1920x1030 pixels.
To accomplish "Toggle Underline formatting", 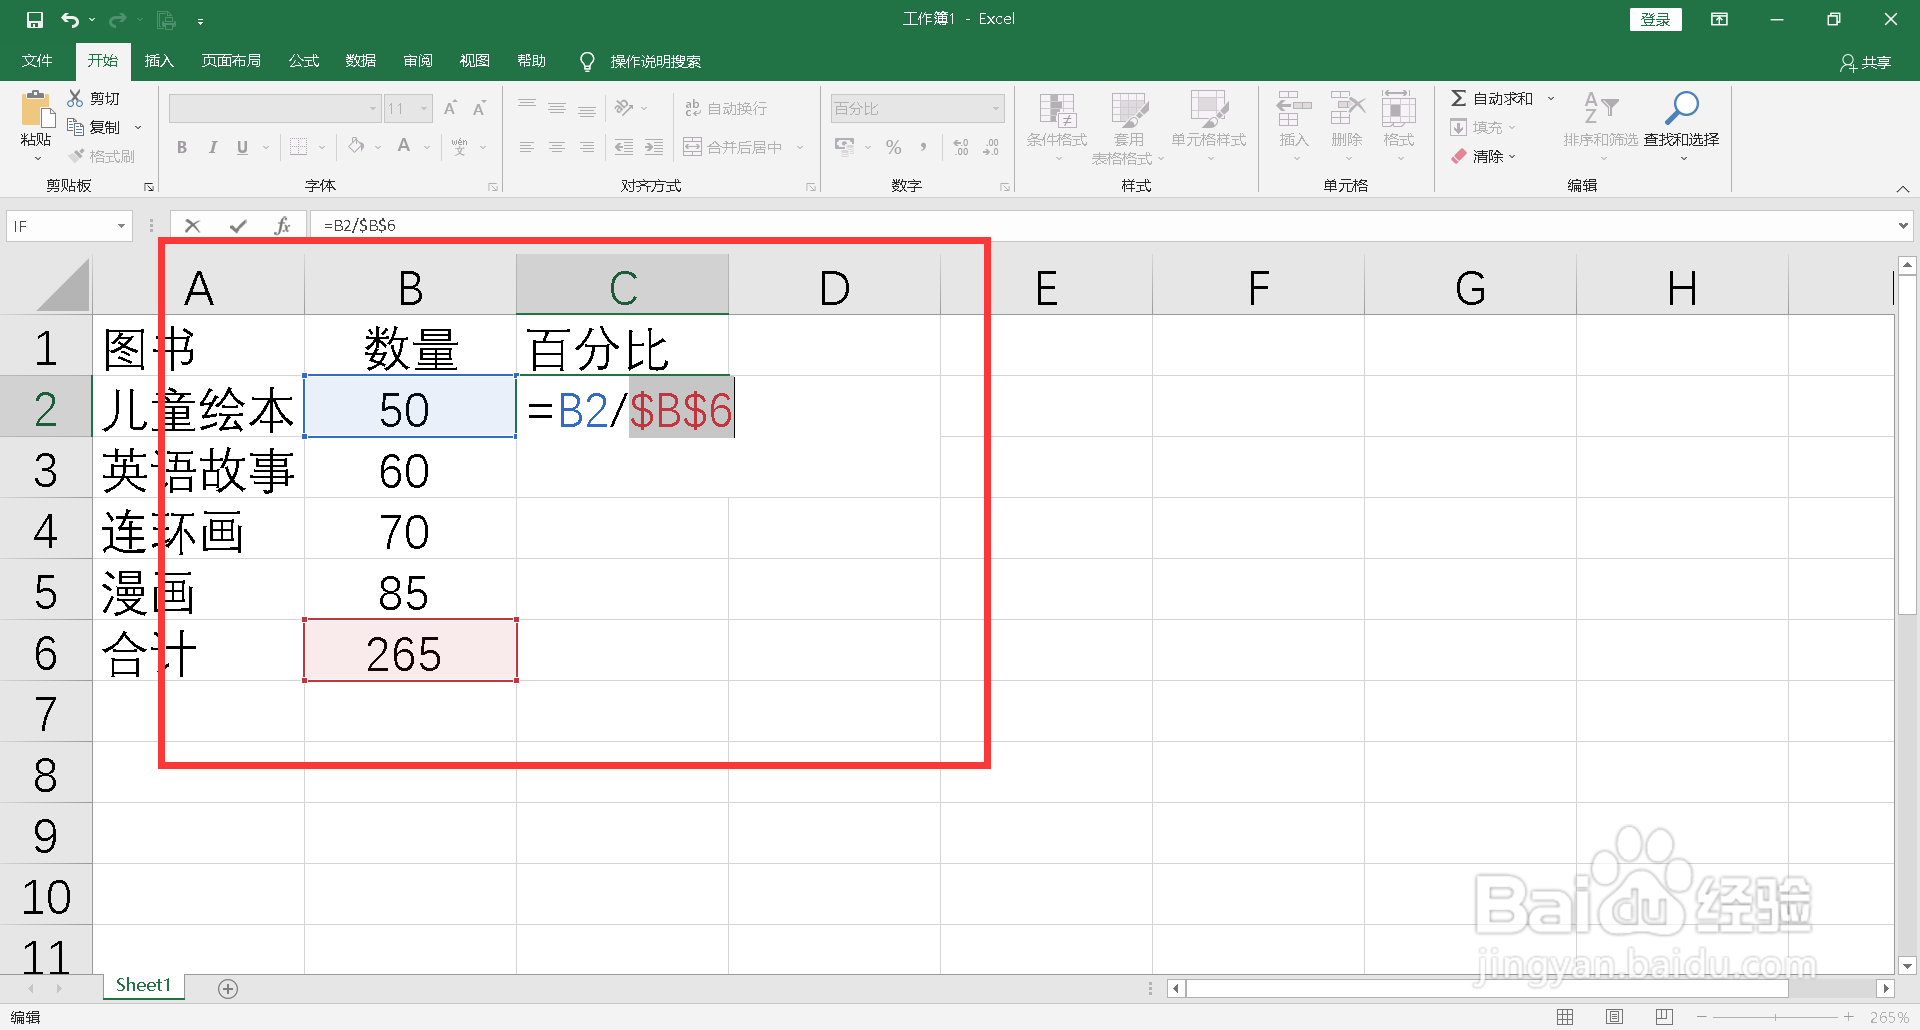I will (x=242, y=147).
